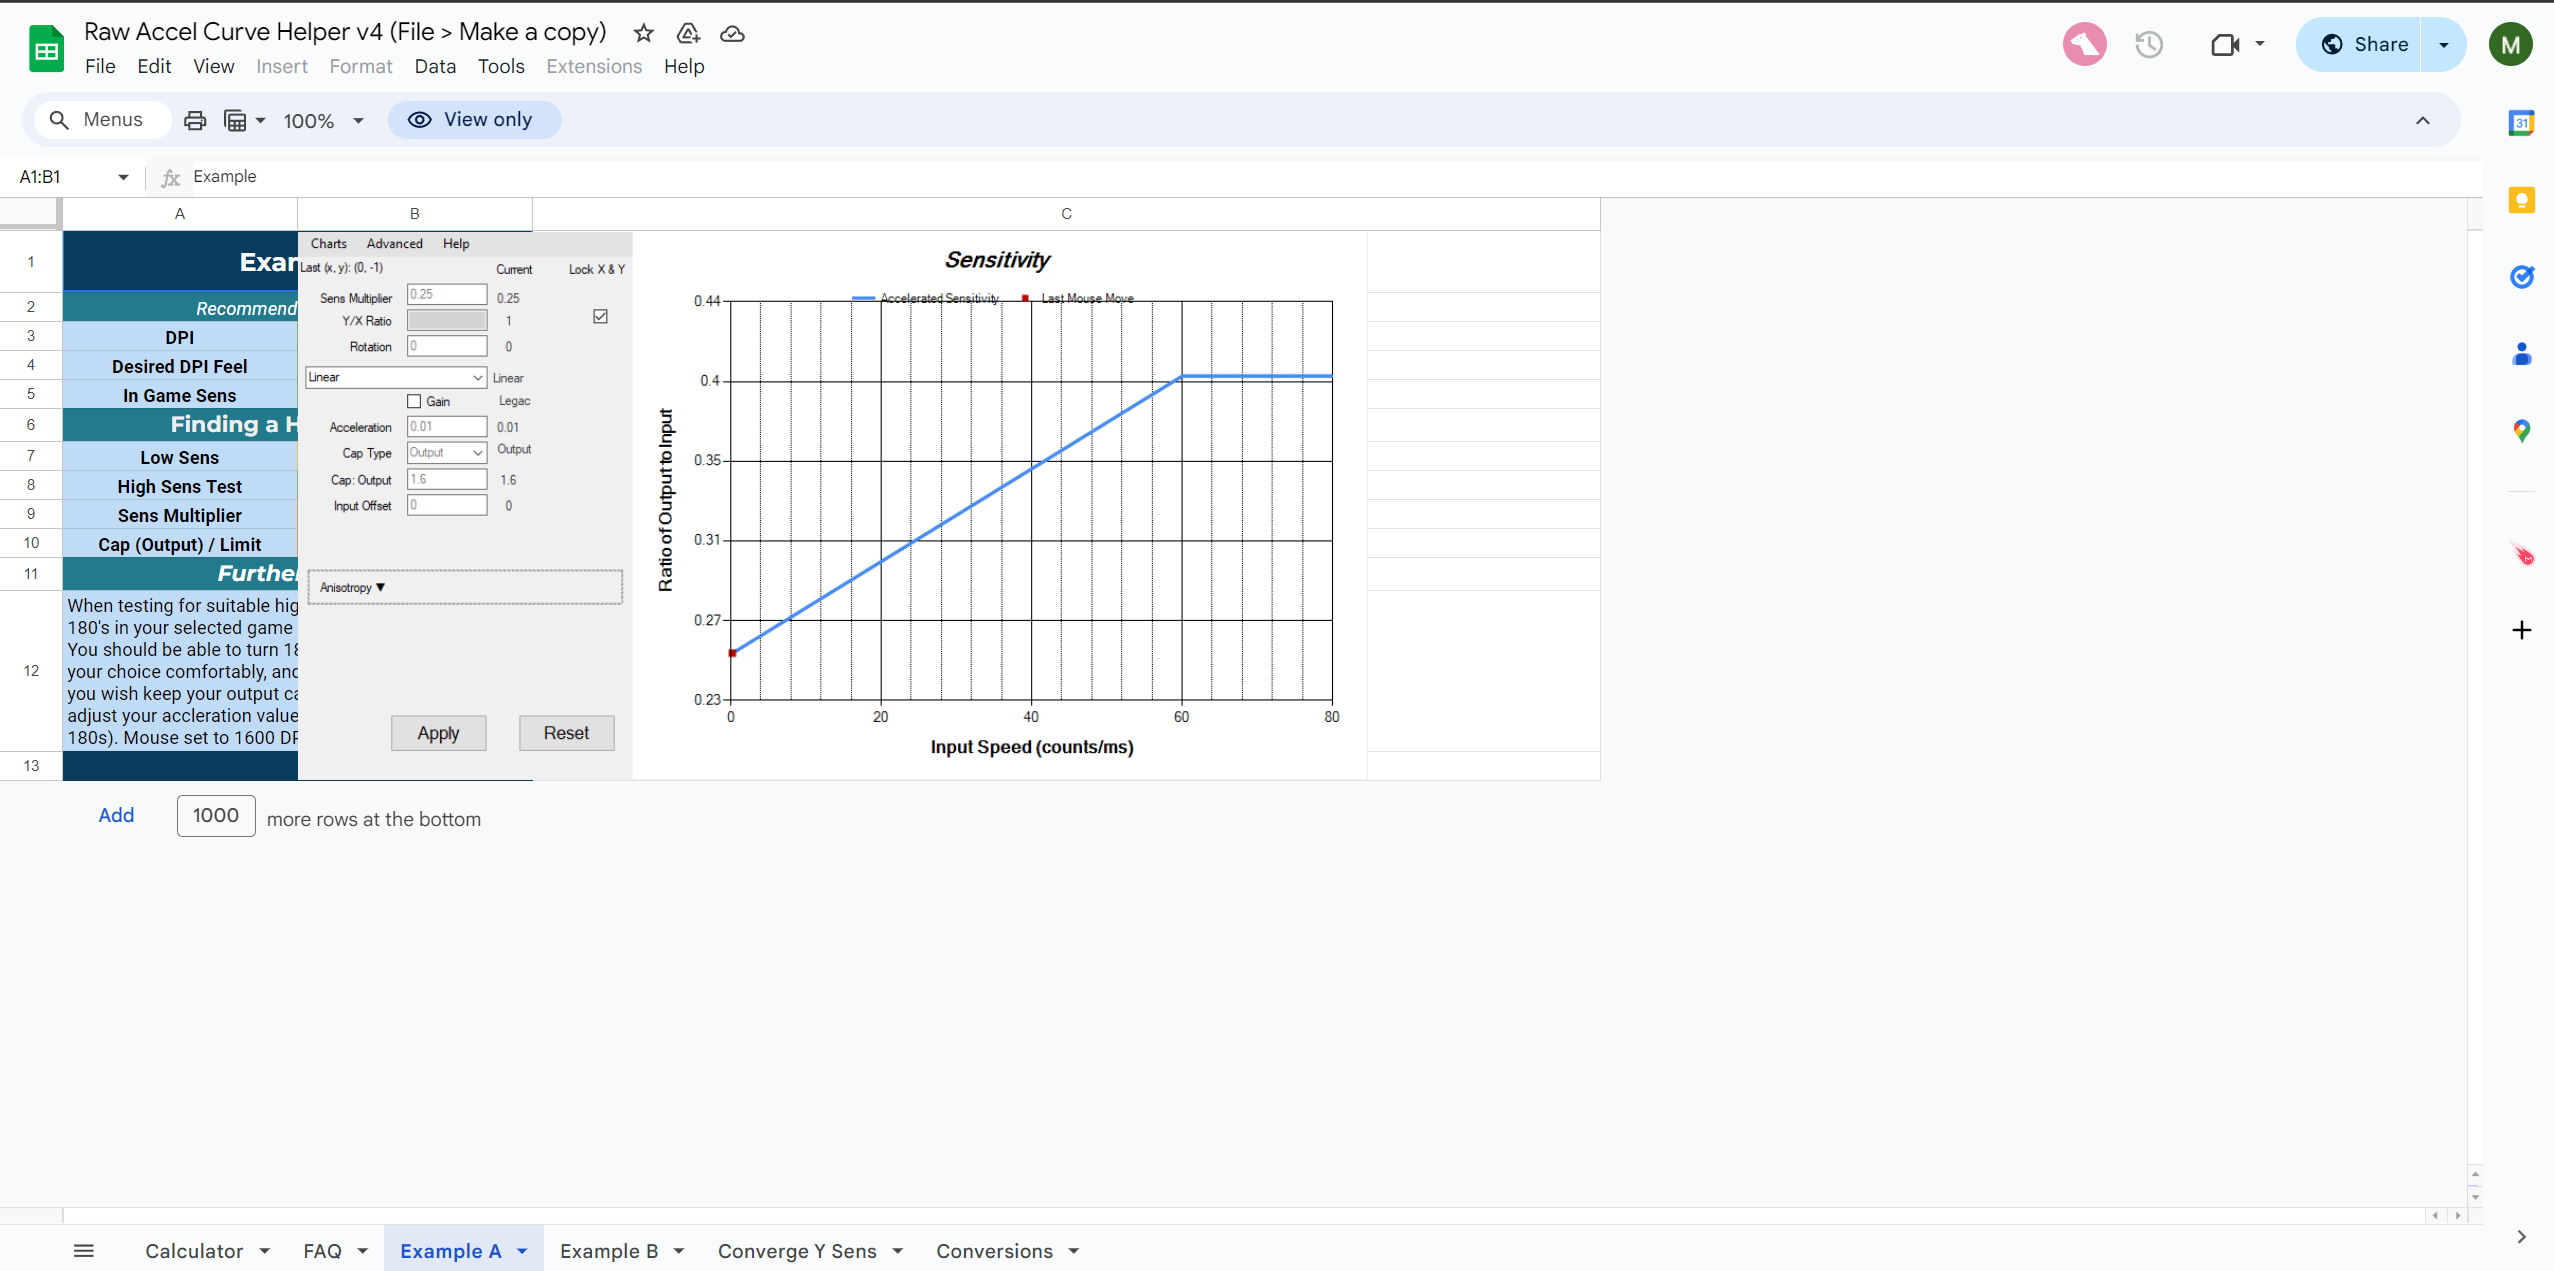Viewport: 2554px width, 1271px height.
Task: Click the print icon in toolbar
Action: pyautogui.click(x=195, y=119)
